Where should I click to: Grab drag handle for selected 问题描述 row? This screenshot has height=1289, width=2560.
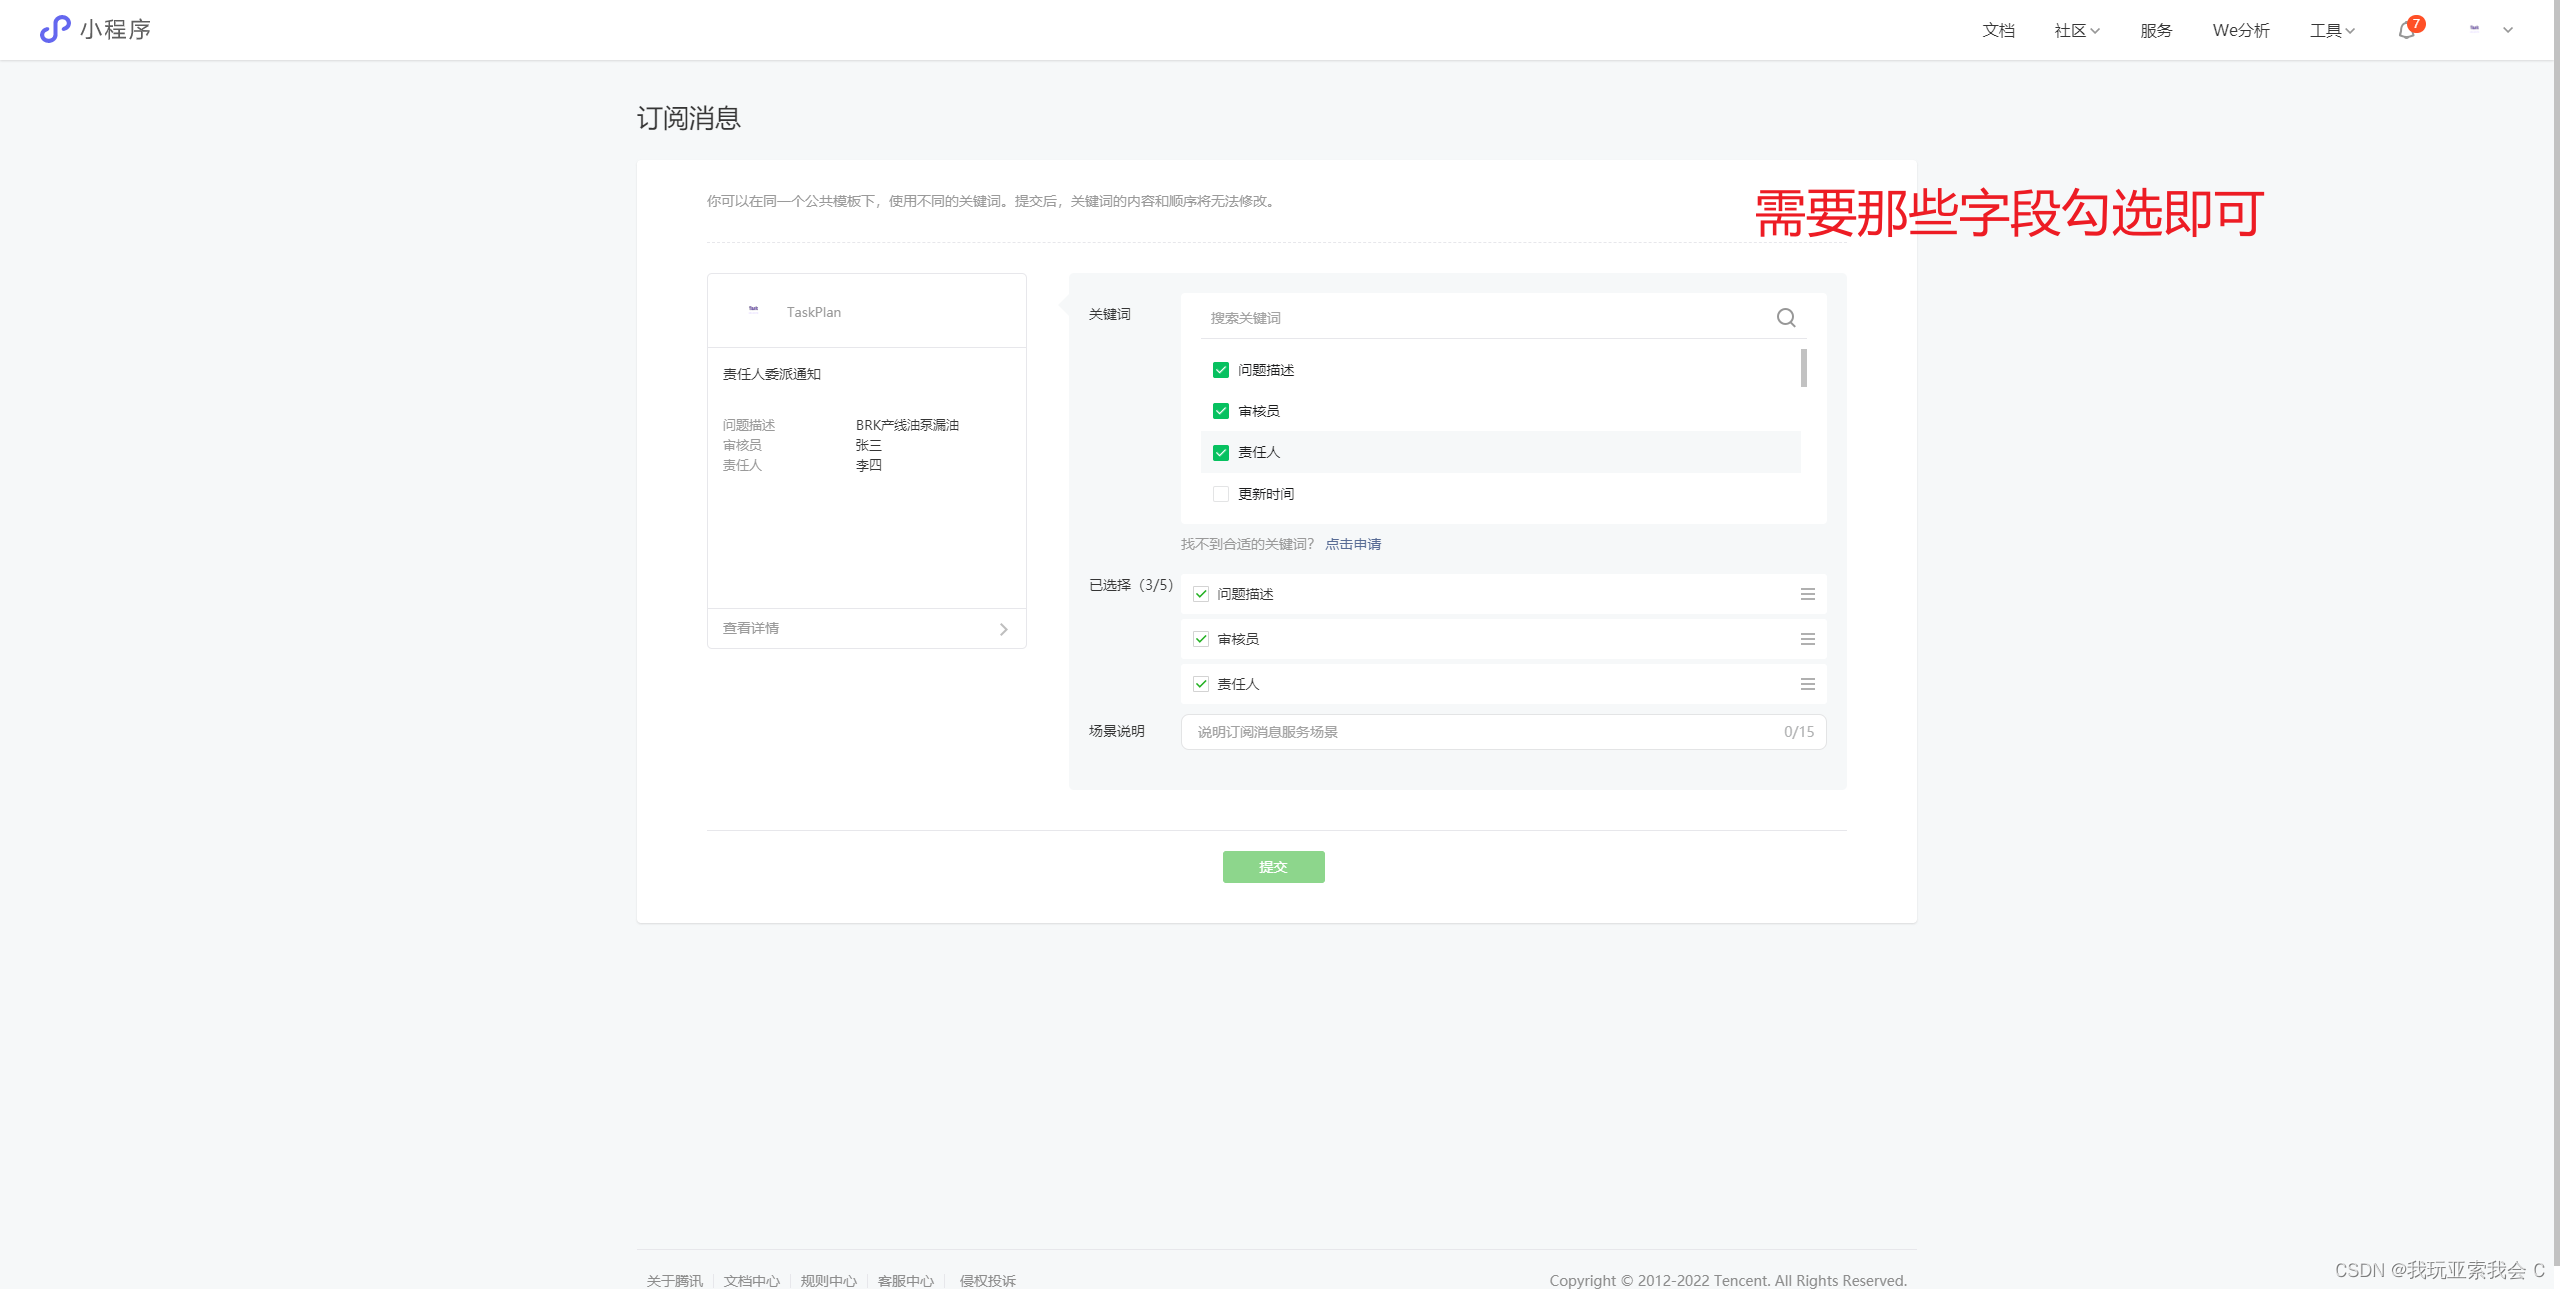1807,594
